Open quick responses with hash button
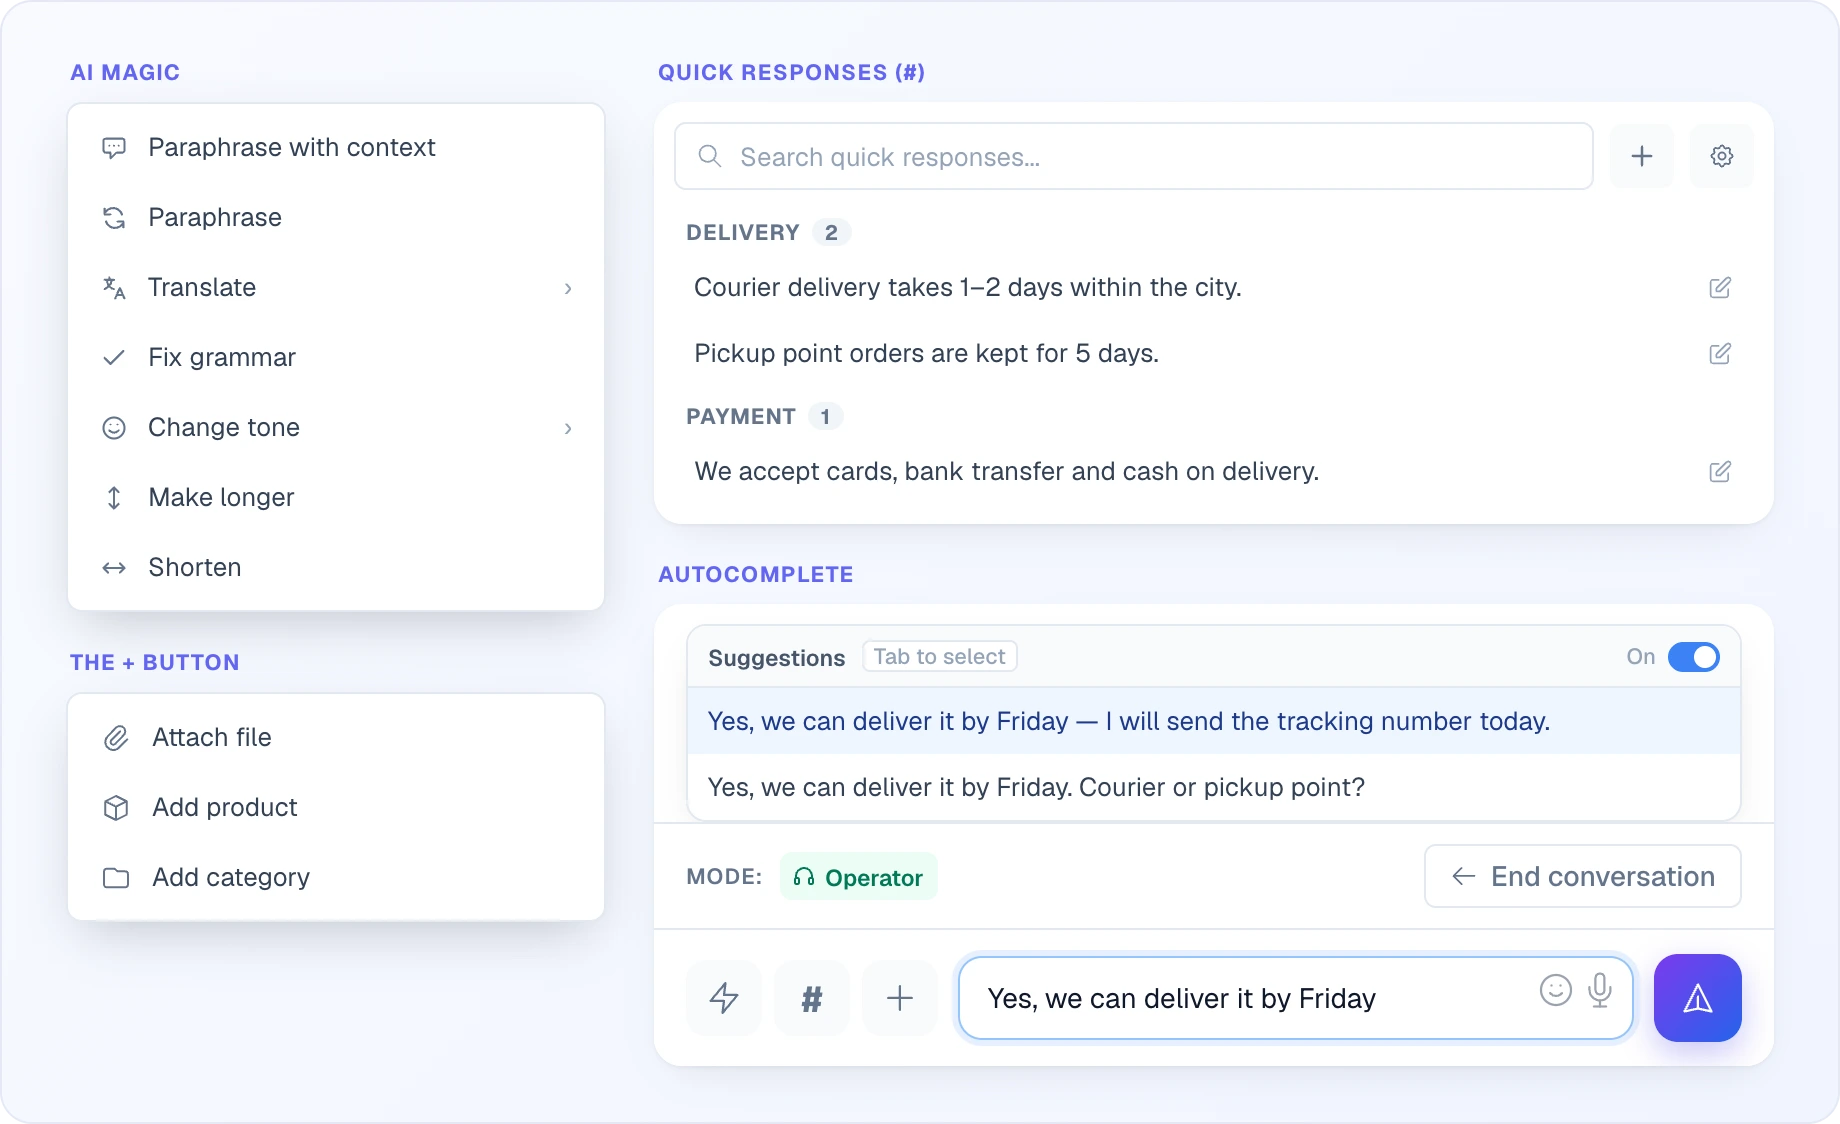 click(x=812, y=998)
